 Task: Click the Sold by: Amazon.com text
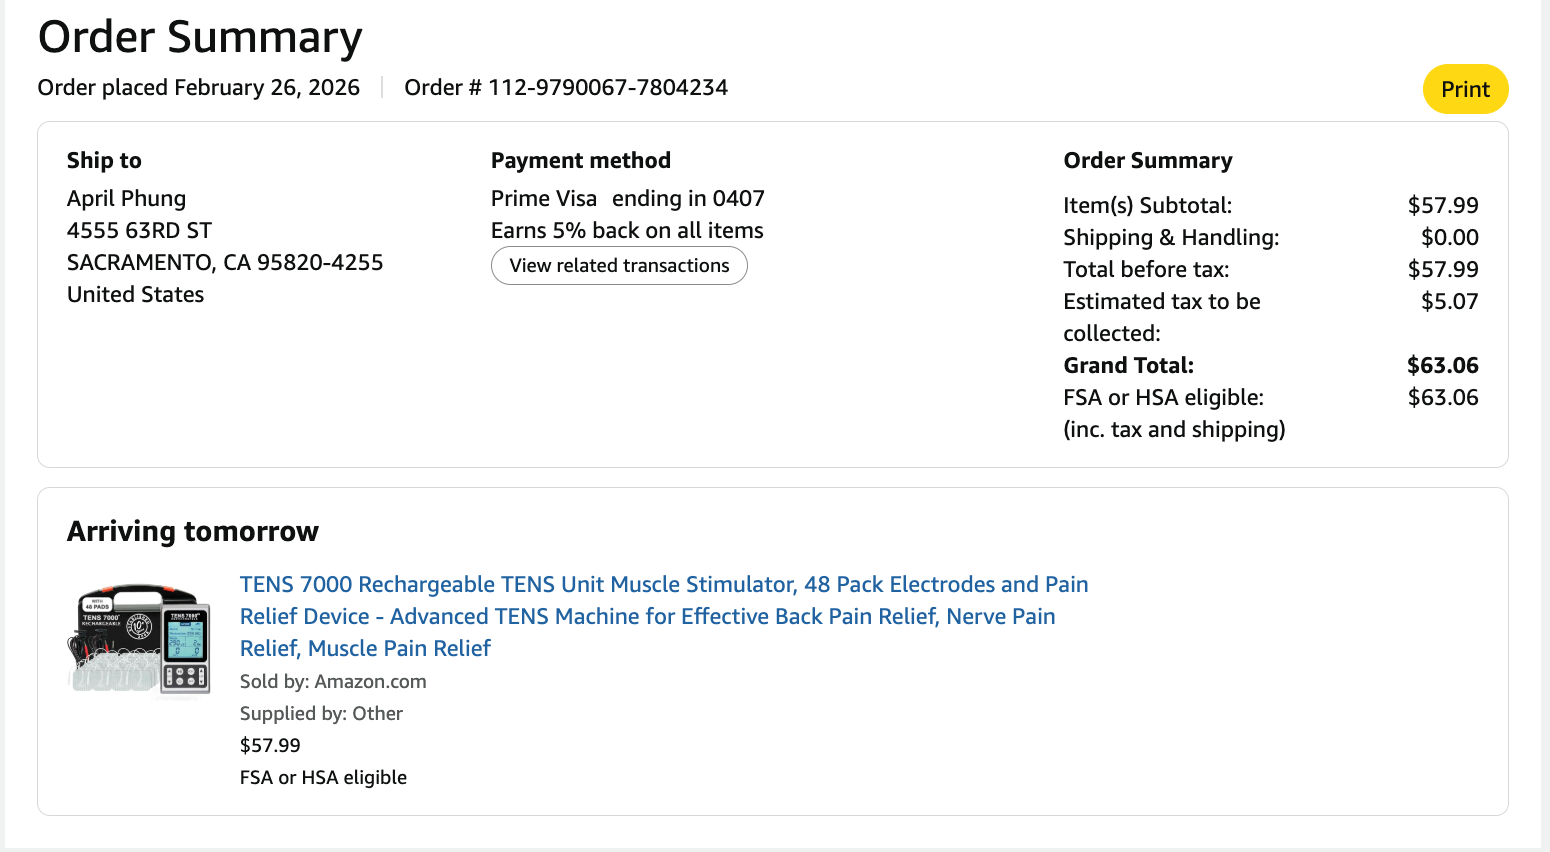(x=333, y=682)
